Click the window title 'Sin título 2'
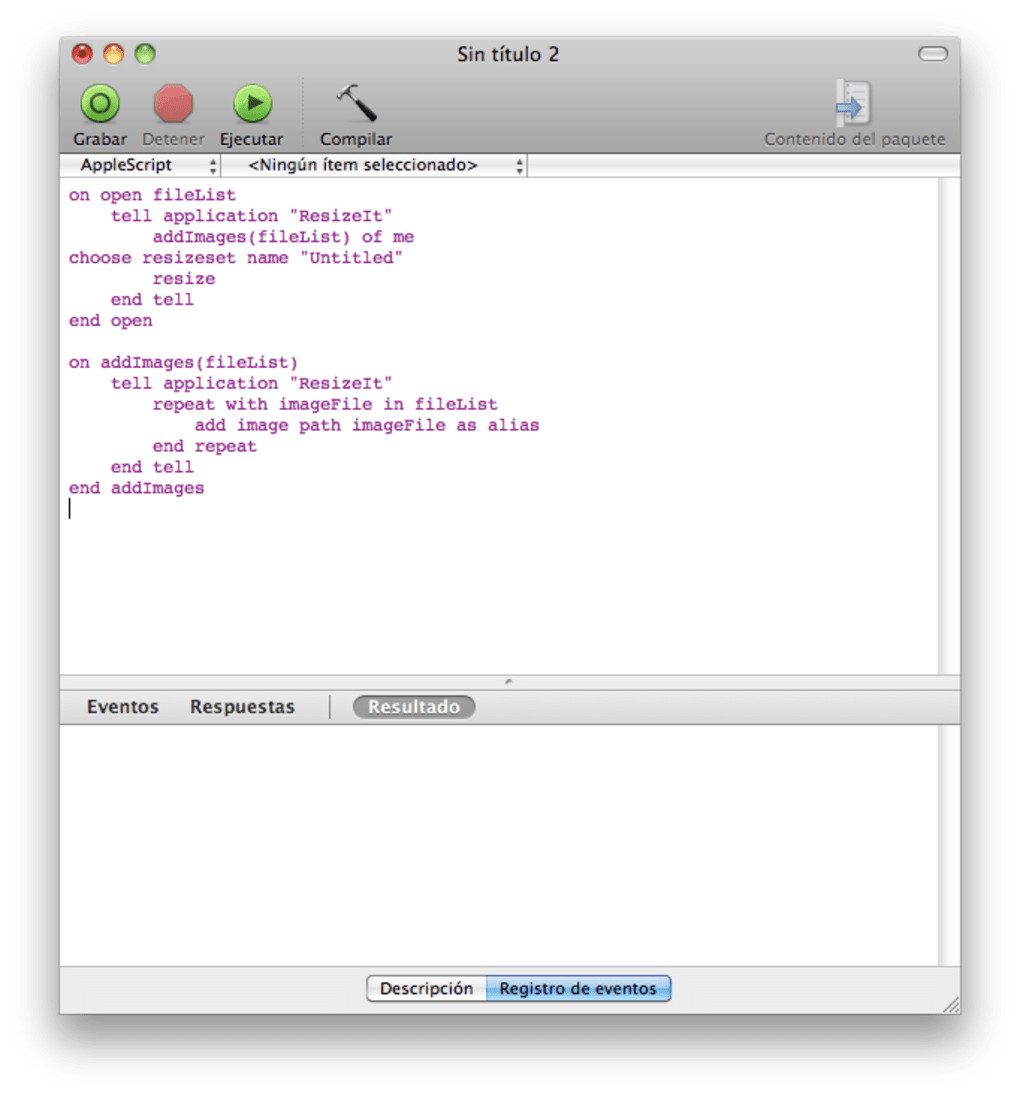 (508, 54)
